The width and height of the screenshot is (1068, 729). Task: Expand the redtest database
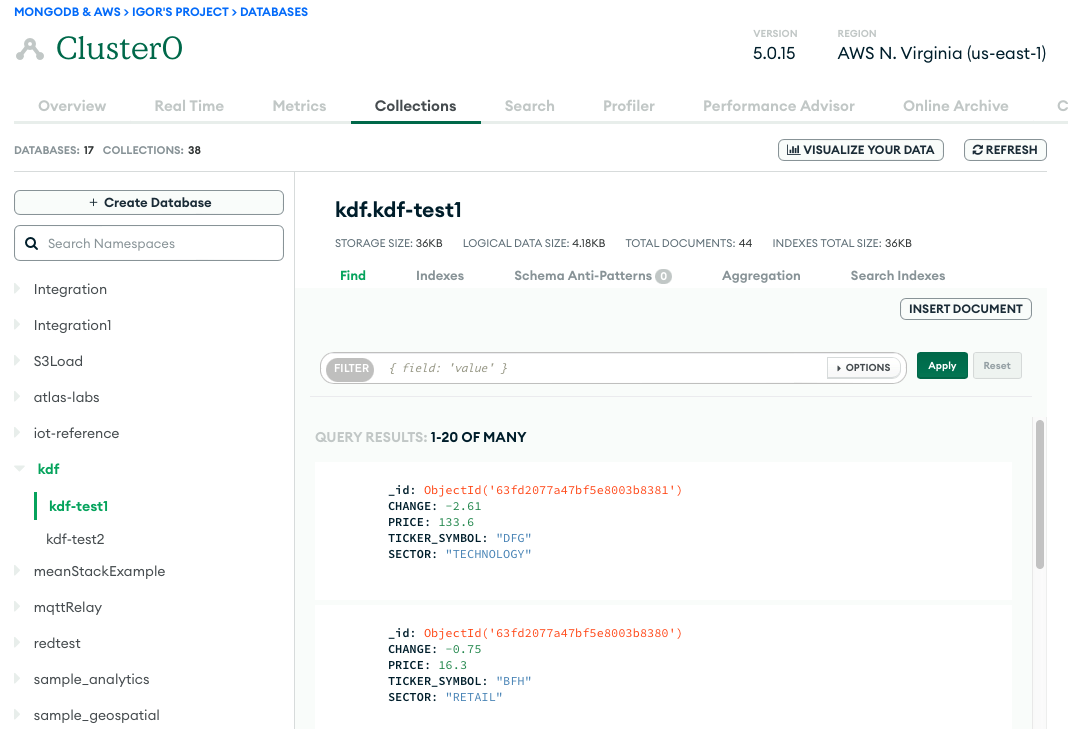tap(18, 643)
